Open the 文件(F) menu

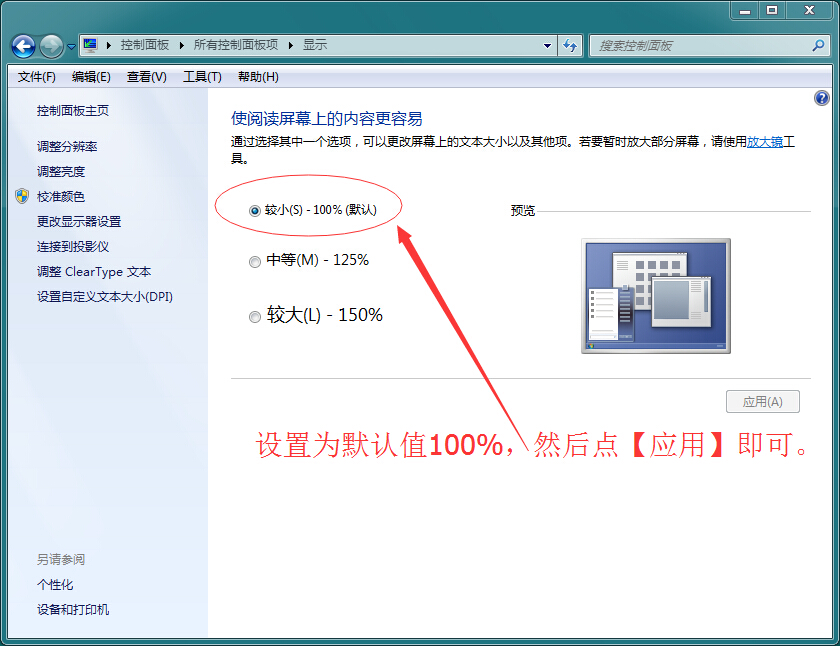coord(36,77)
